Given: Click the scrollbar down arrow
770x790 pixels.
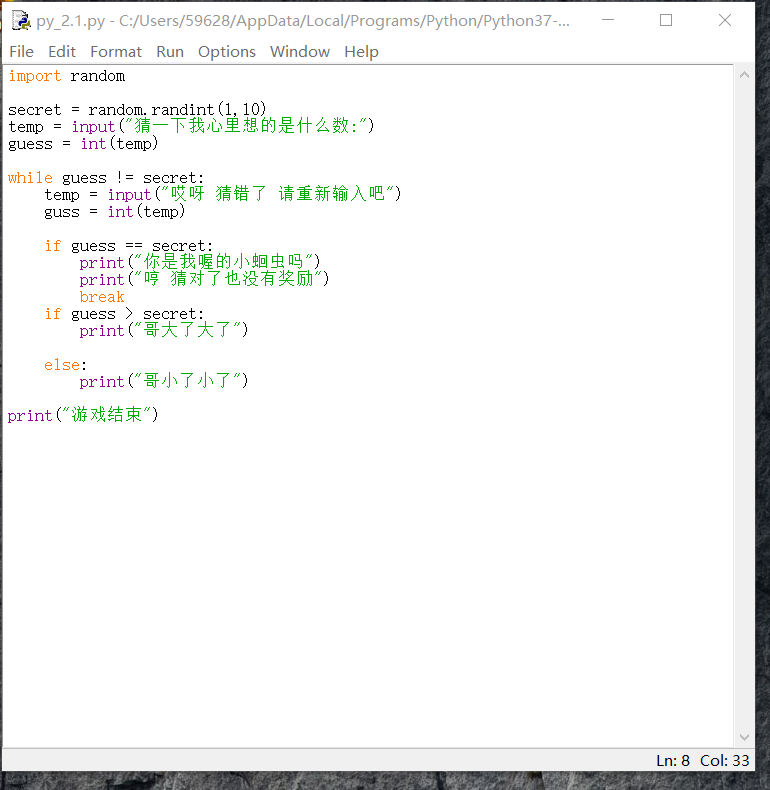Looking at the screenshot, I should click(744, 737).
